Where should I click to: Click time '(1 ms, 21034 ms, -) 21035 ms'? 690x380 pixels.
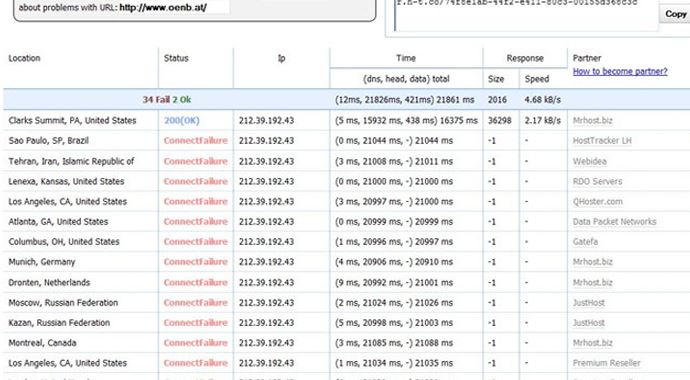tap(394, 363)
